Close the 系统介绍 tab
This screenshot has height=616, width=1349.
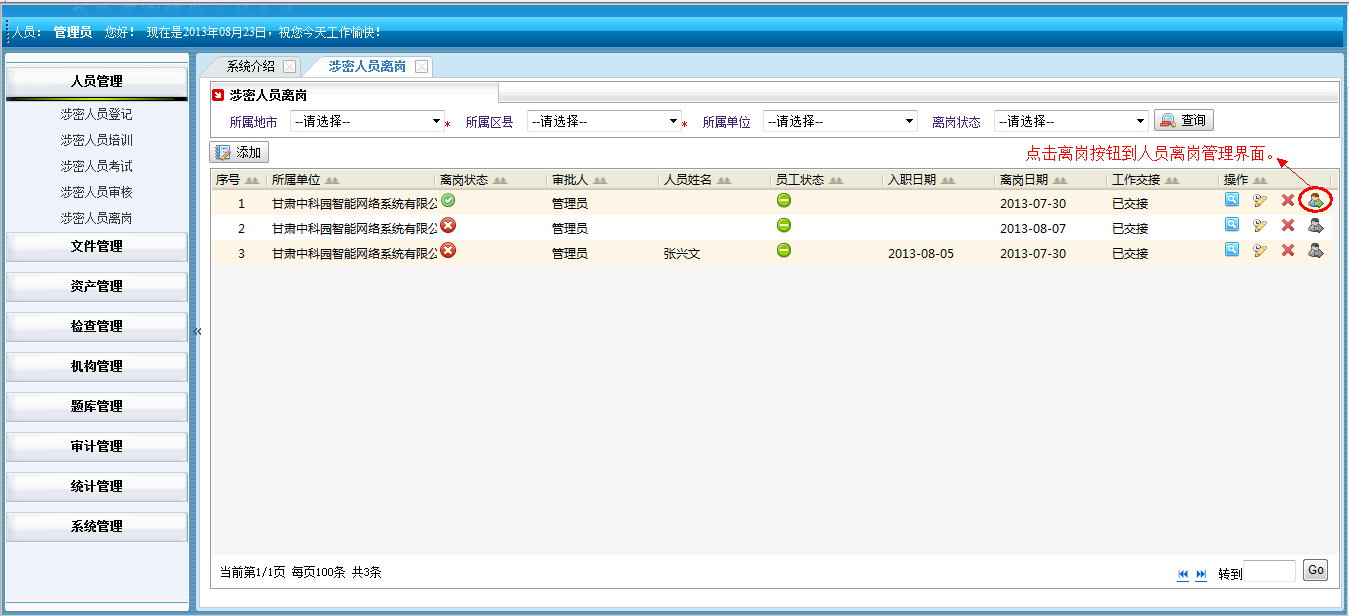coord(289,67)
